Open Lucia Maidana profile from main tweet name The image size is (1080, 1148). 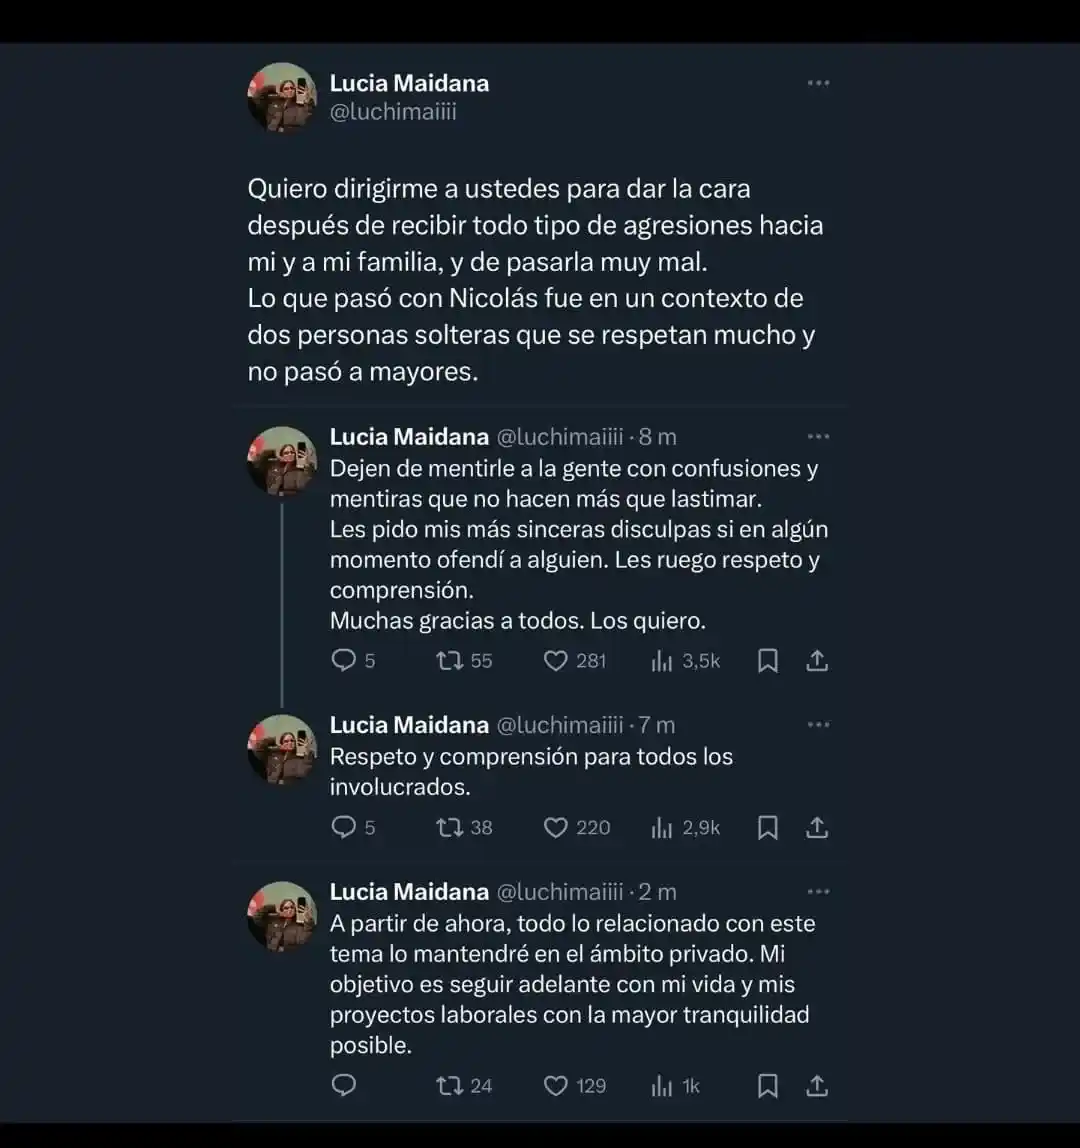409,83
